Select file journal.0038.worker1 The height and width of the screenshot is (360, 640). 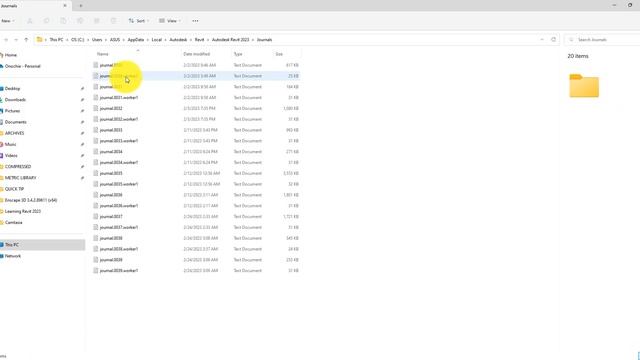119,249
